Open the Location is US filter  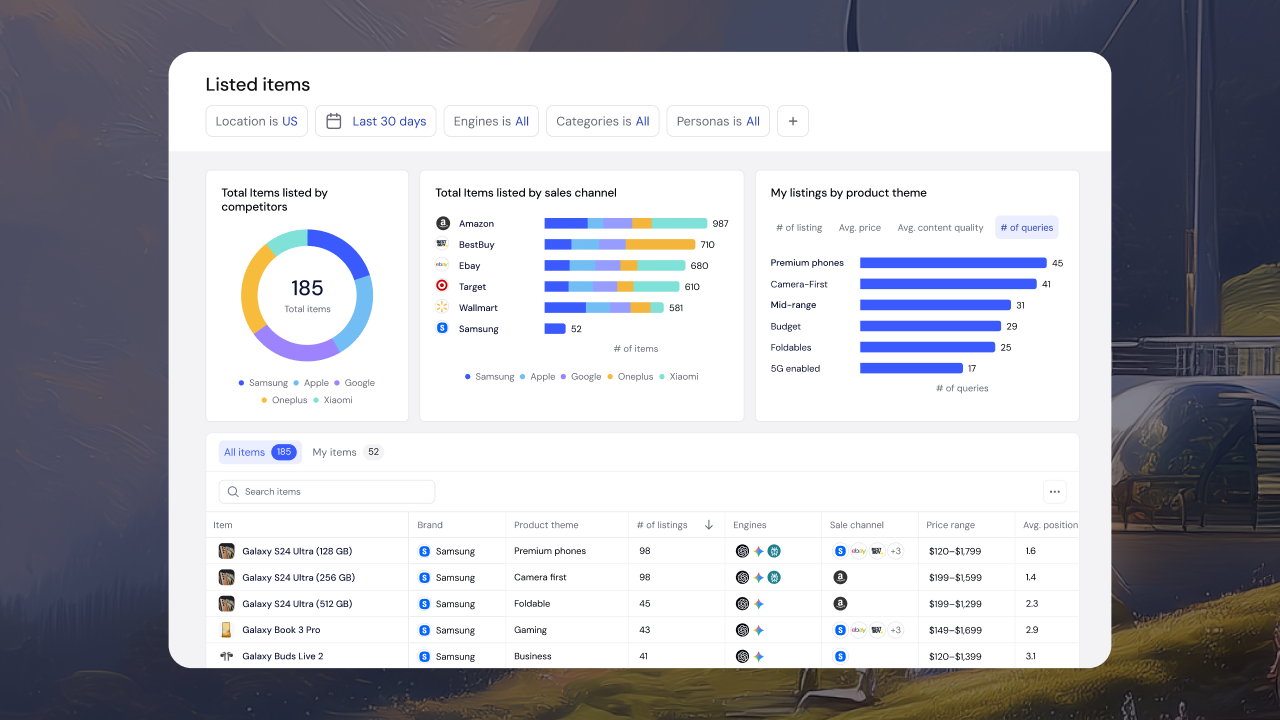[x=257, y=121]
